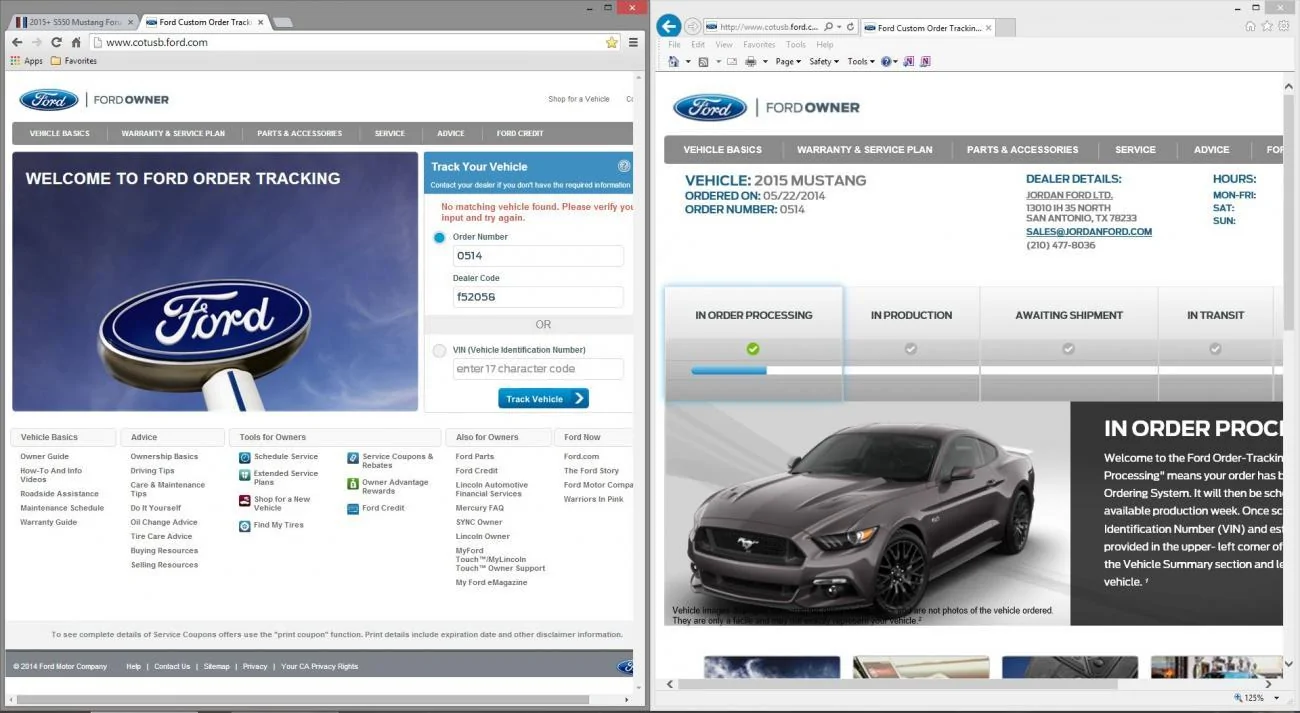Click the IE Home icon in the command bar
1300x713 pixels.
[673, 61]
